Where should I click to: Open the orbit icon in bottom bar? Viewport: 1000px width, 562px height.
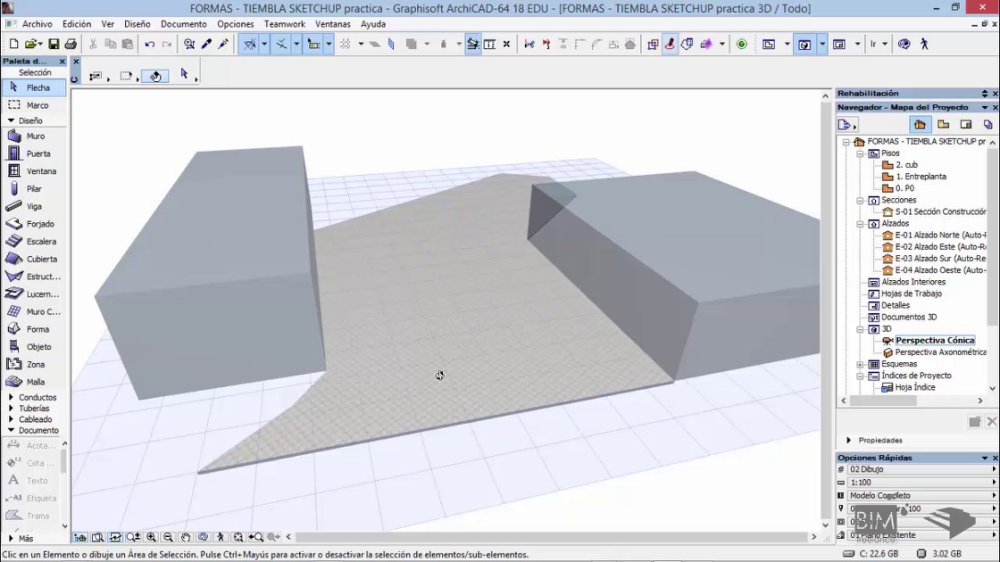click(x=203, y=537)
